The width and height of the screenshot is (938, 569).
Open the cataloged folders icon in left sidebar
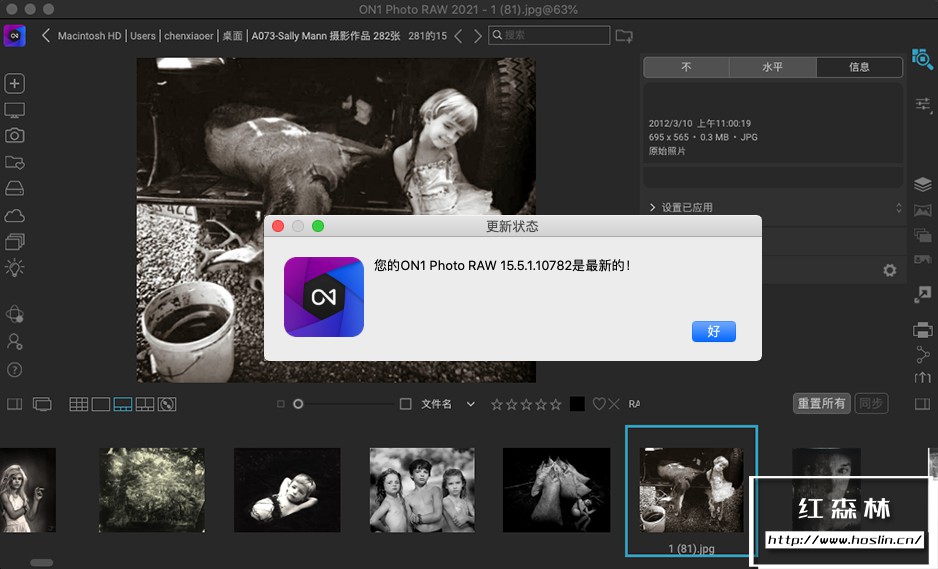coord(14,162)
